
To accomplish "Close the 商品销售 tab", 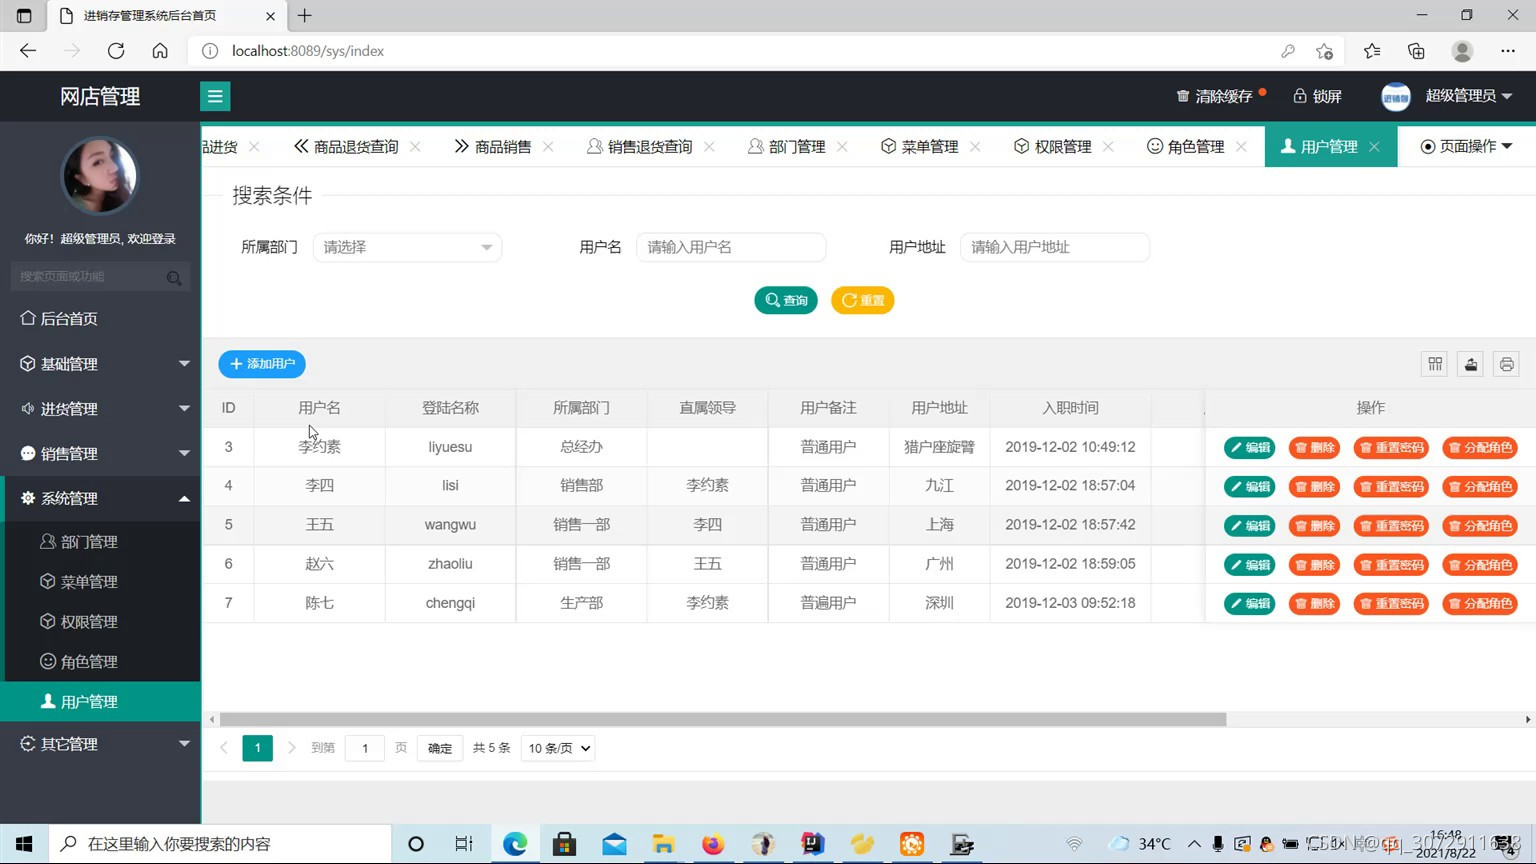I will (548, 146).
